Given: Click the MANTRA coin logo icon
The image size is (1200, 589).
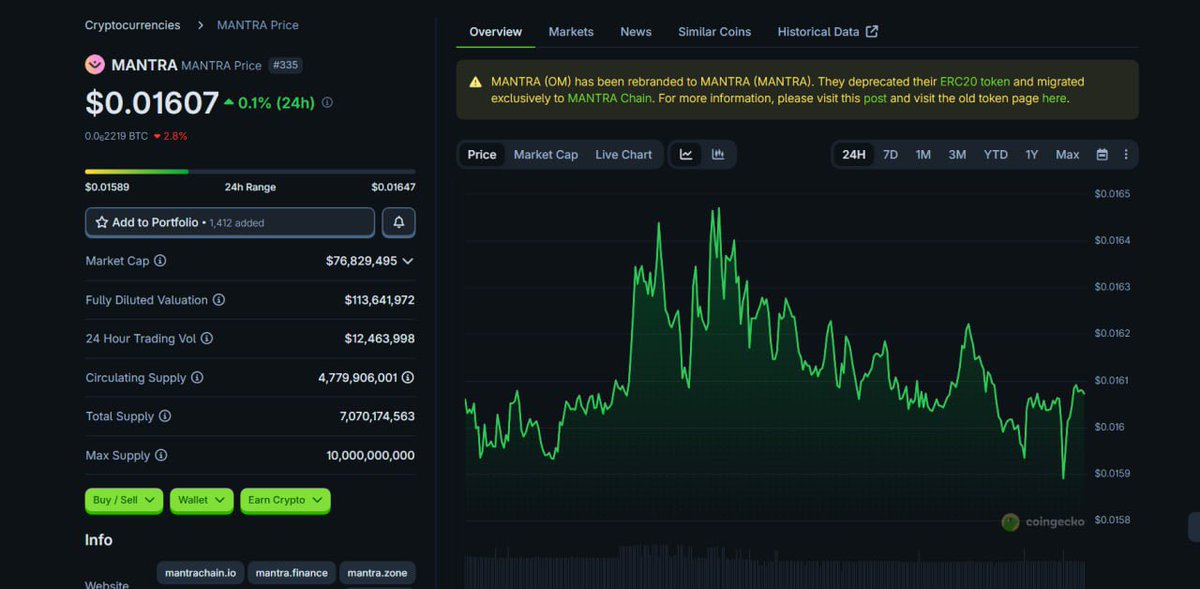Looking at the screenshot, I should pos(95,65).
